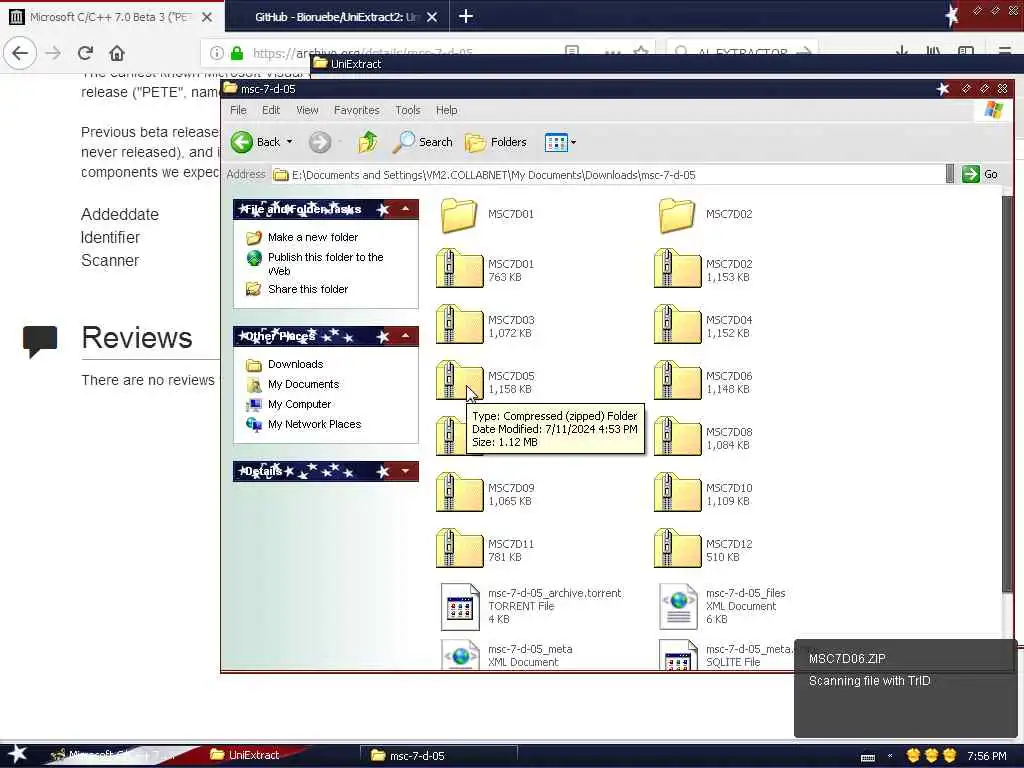Screen dimensions: 1024x768
Task: Select the MSC7D09 zipped folder
Action: pyautogui.click(x=487, y=494)
